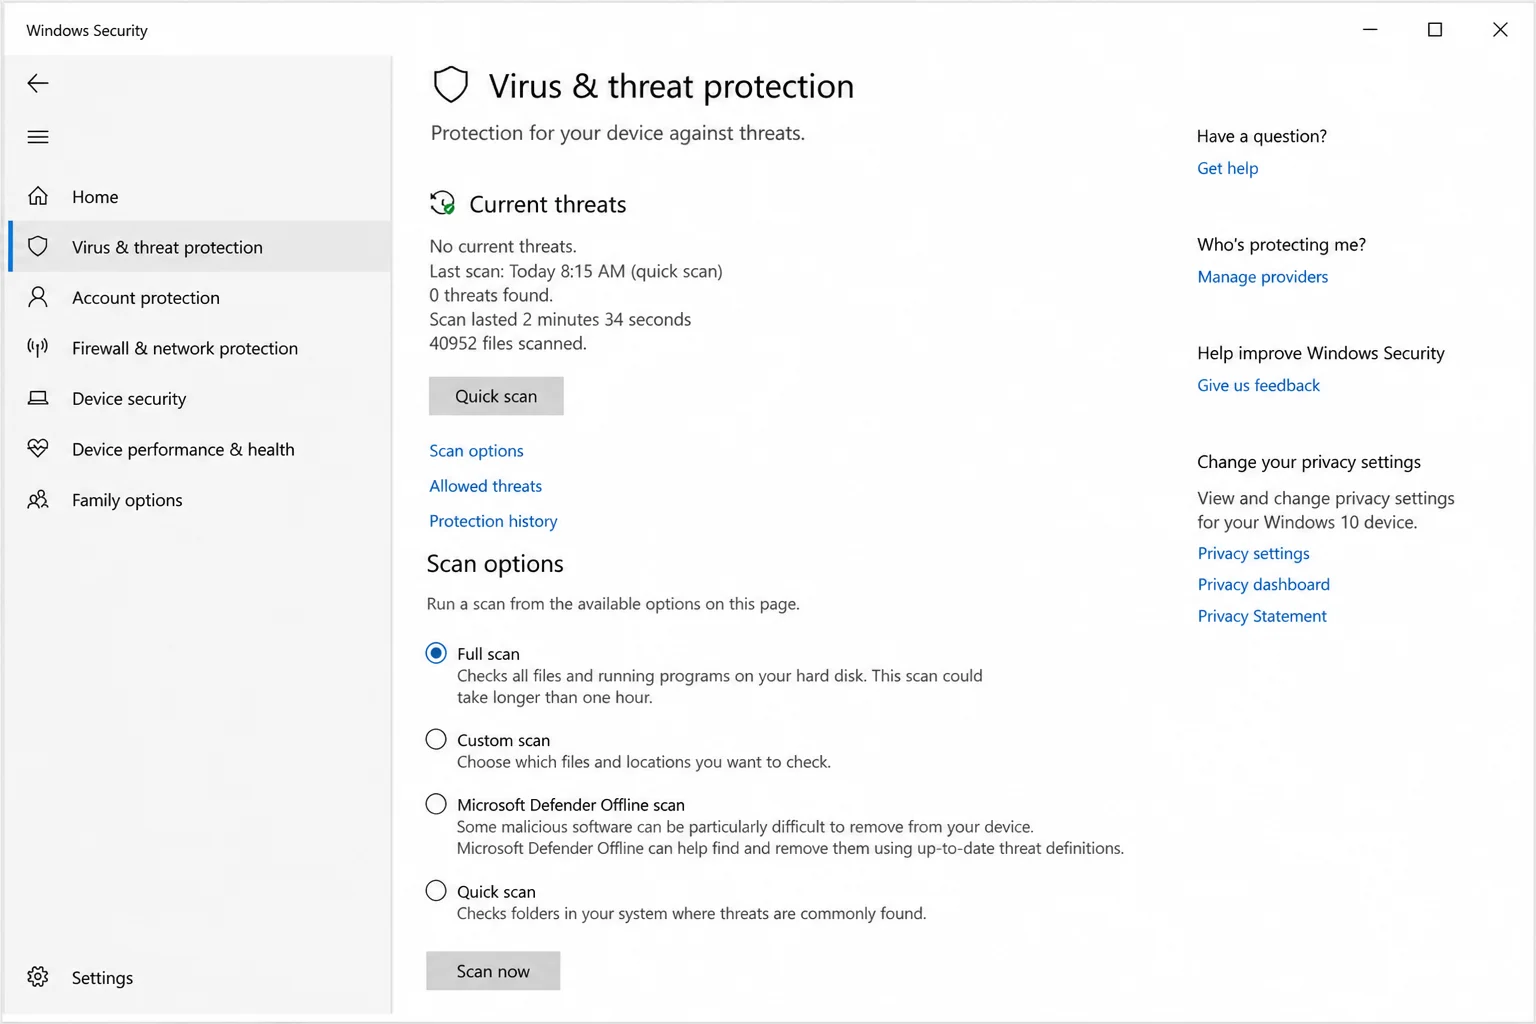Image resolution: width=1536 pixels, height=1024 pixels.
Task: Open Device performance & health page
Action: pos(199,449)
